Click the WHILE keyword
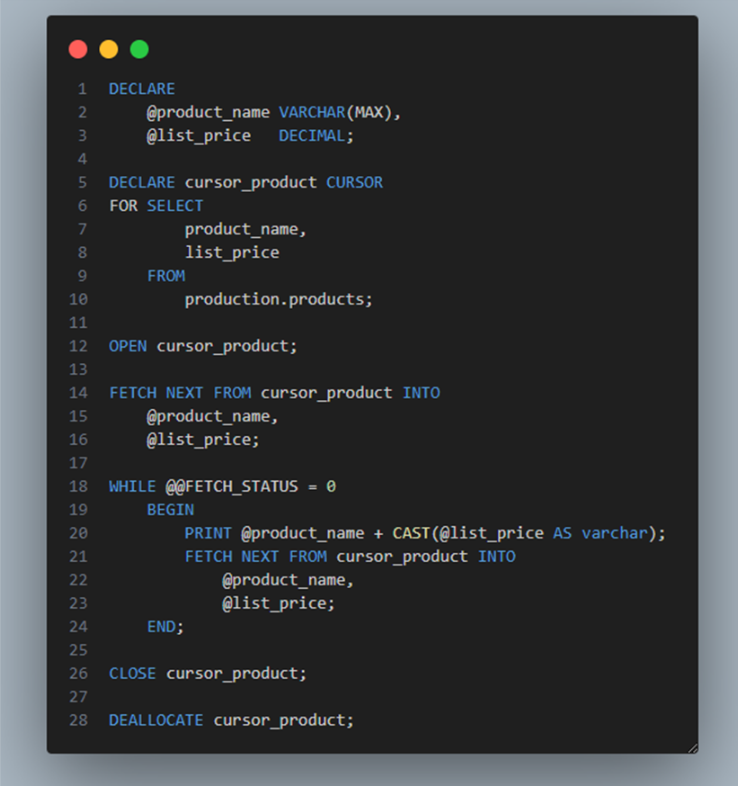The height and width of the screenshot is (786, 738). 132,486
